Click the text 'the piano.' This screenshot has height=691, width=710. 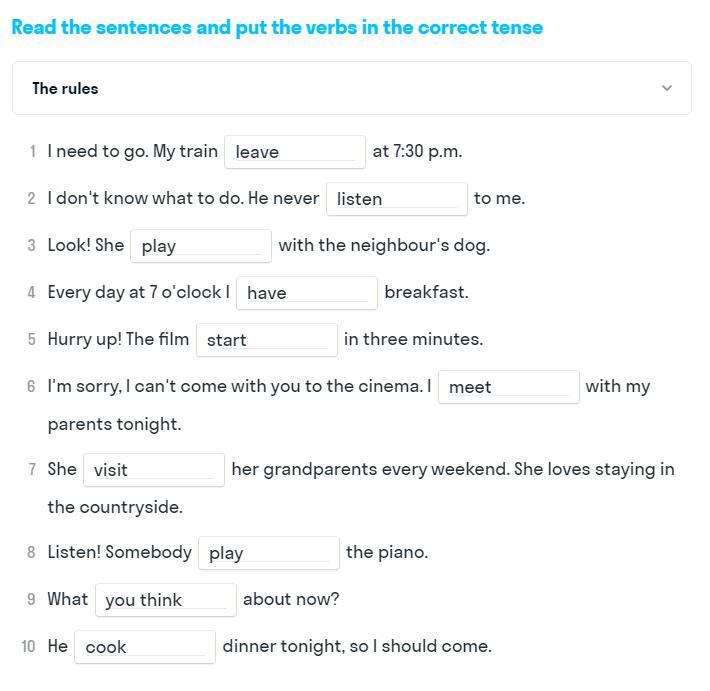[387, 552]
